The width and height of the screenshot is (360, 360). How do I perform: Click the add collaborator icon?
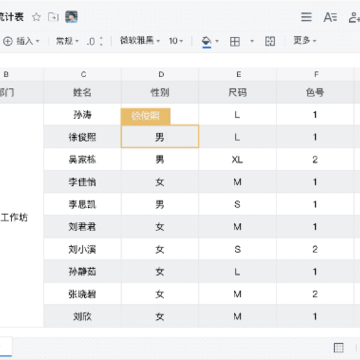(354, 17)
